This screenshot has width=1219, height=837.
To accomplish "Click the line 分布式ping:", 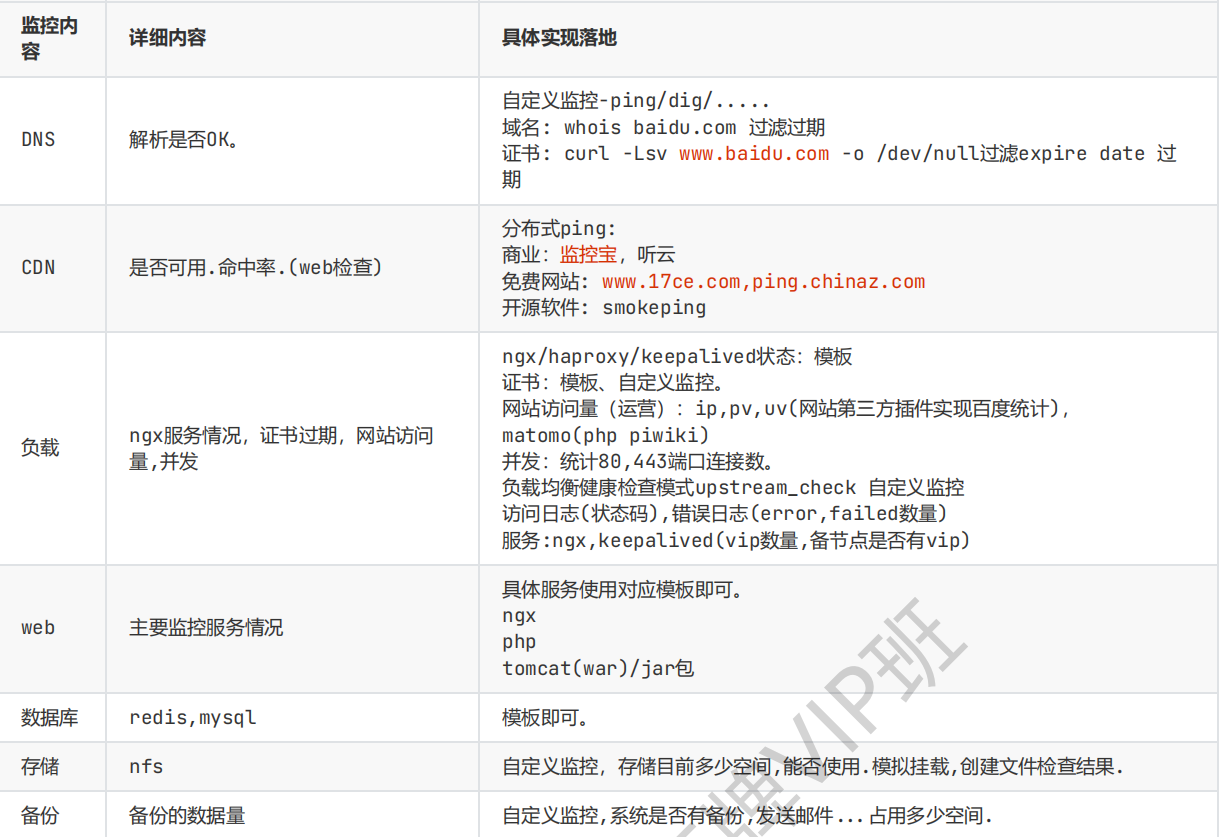I will point(559,229).
